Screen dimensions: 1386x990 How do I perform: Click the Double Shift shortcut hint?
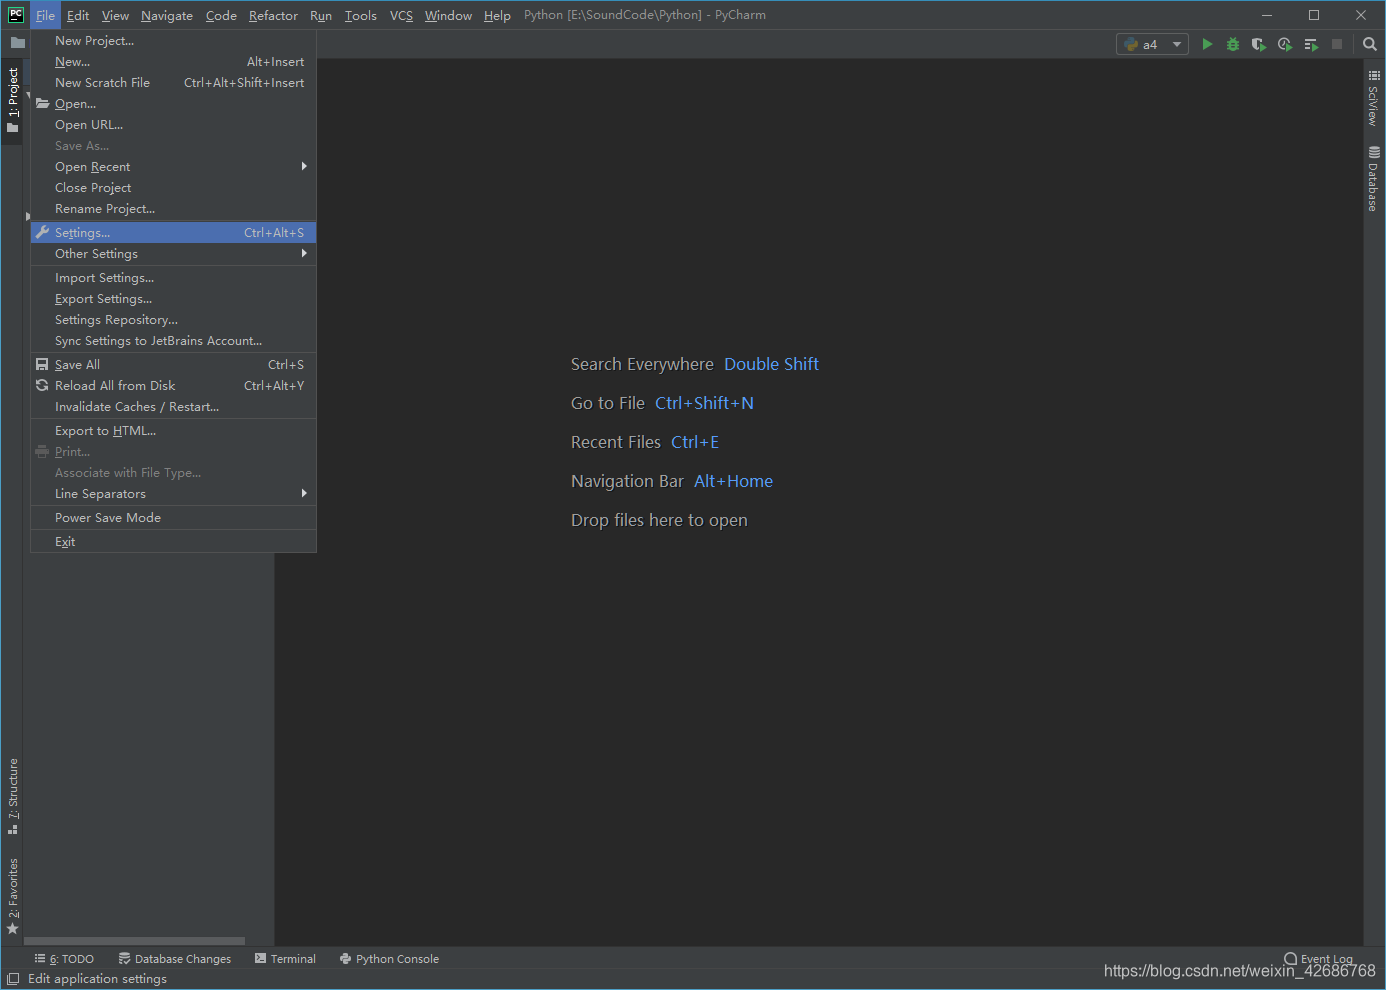click(x=771, y=364)
